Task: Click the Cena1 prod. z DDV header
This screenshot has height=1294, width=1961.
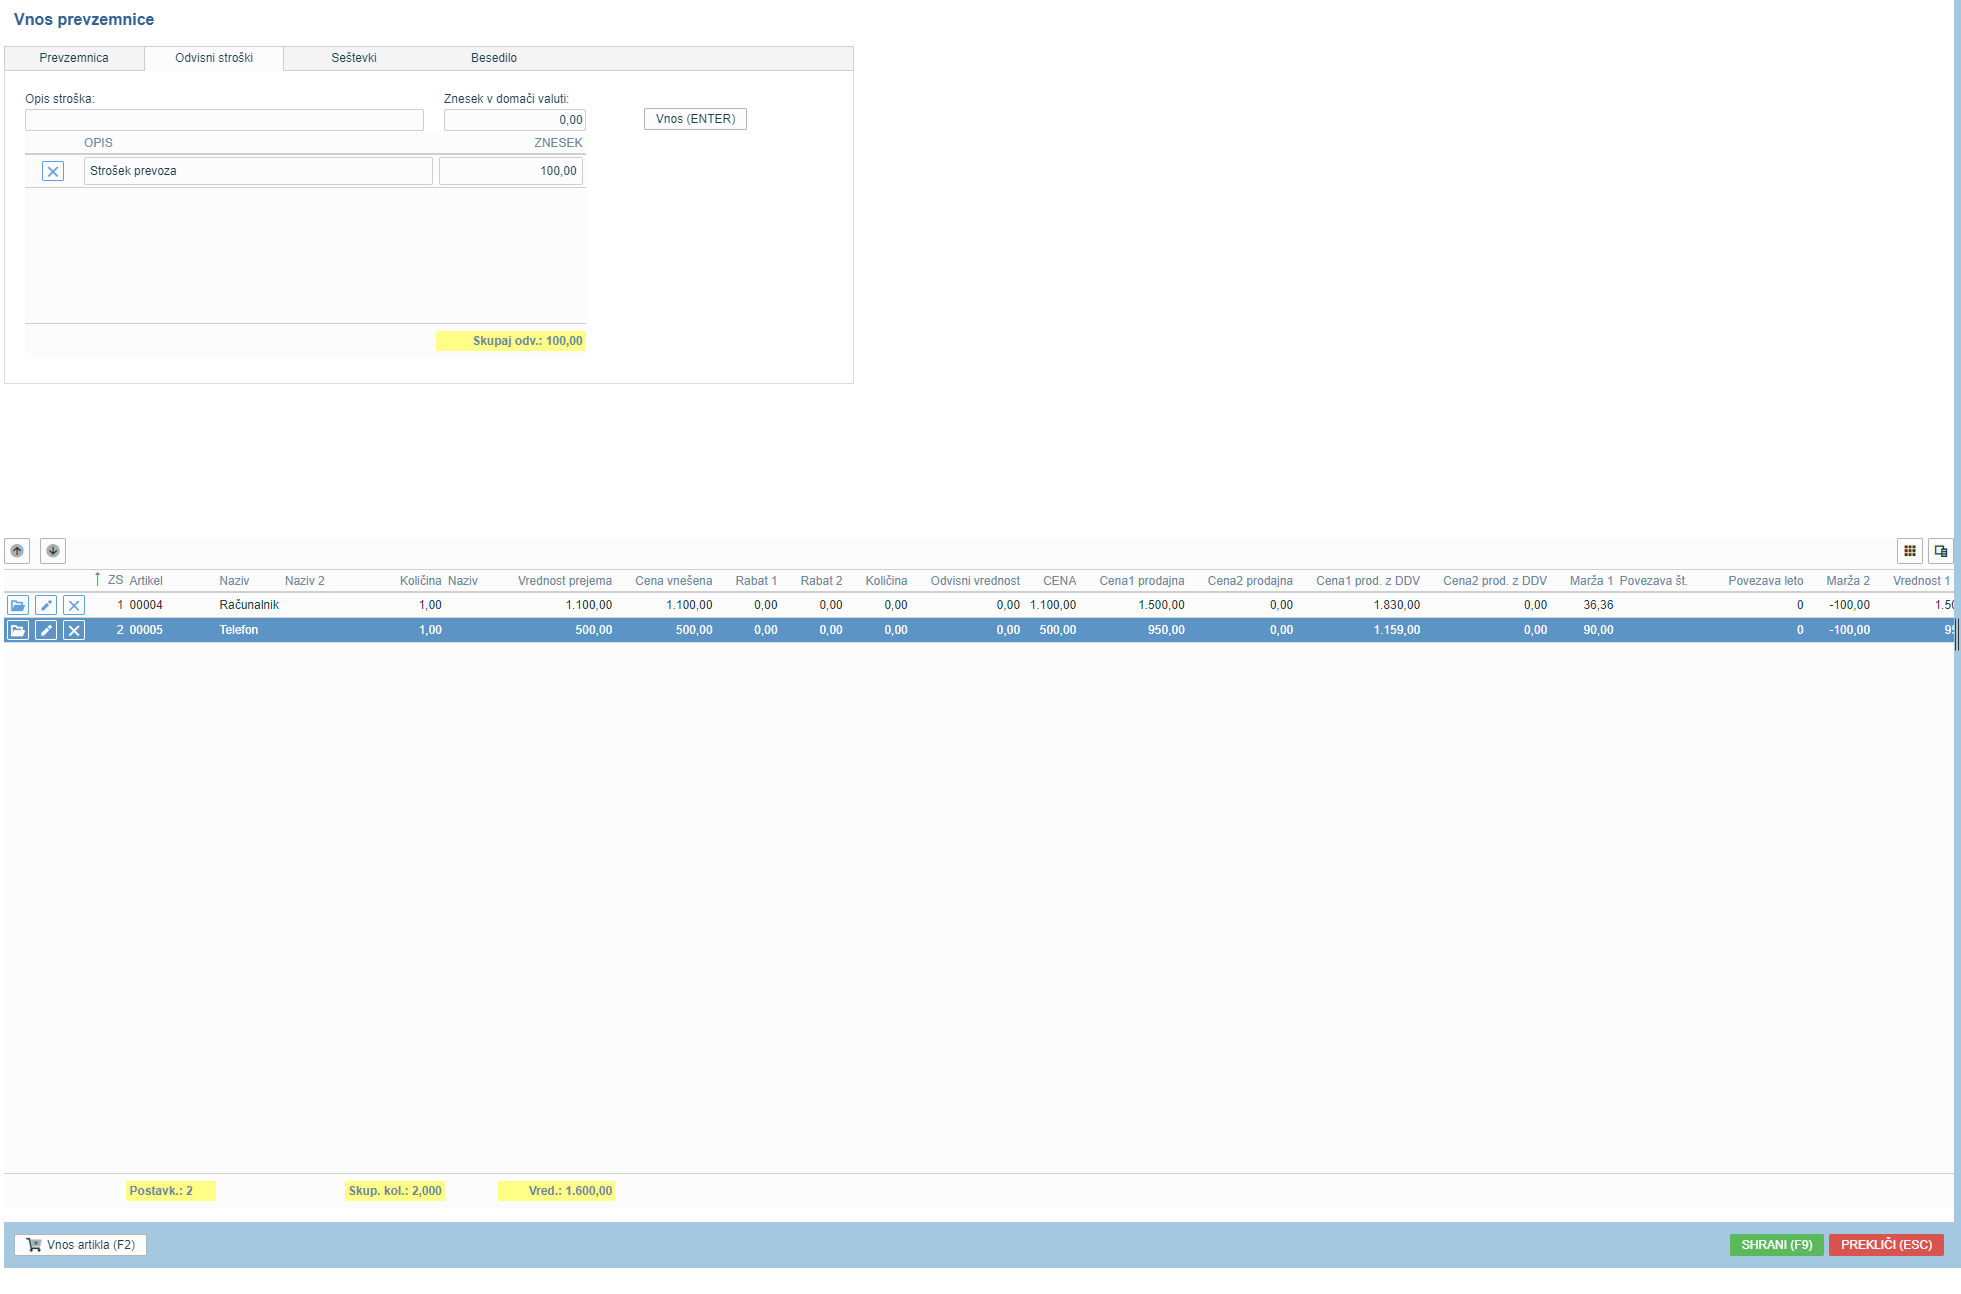Action: click(x=1368, y=581)
